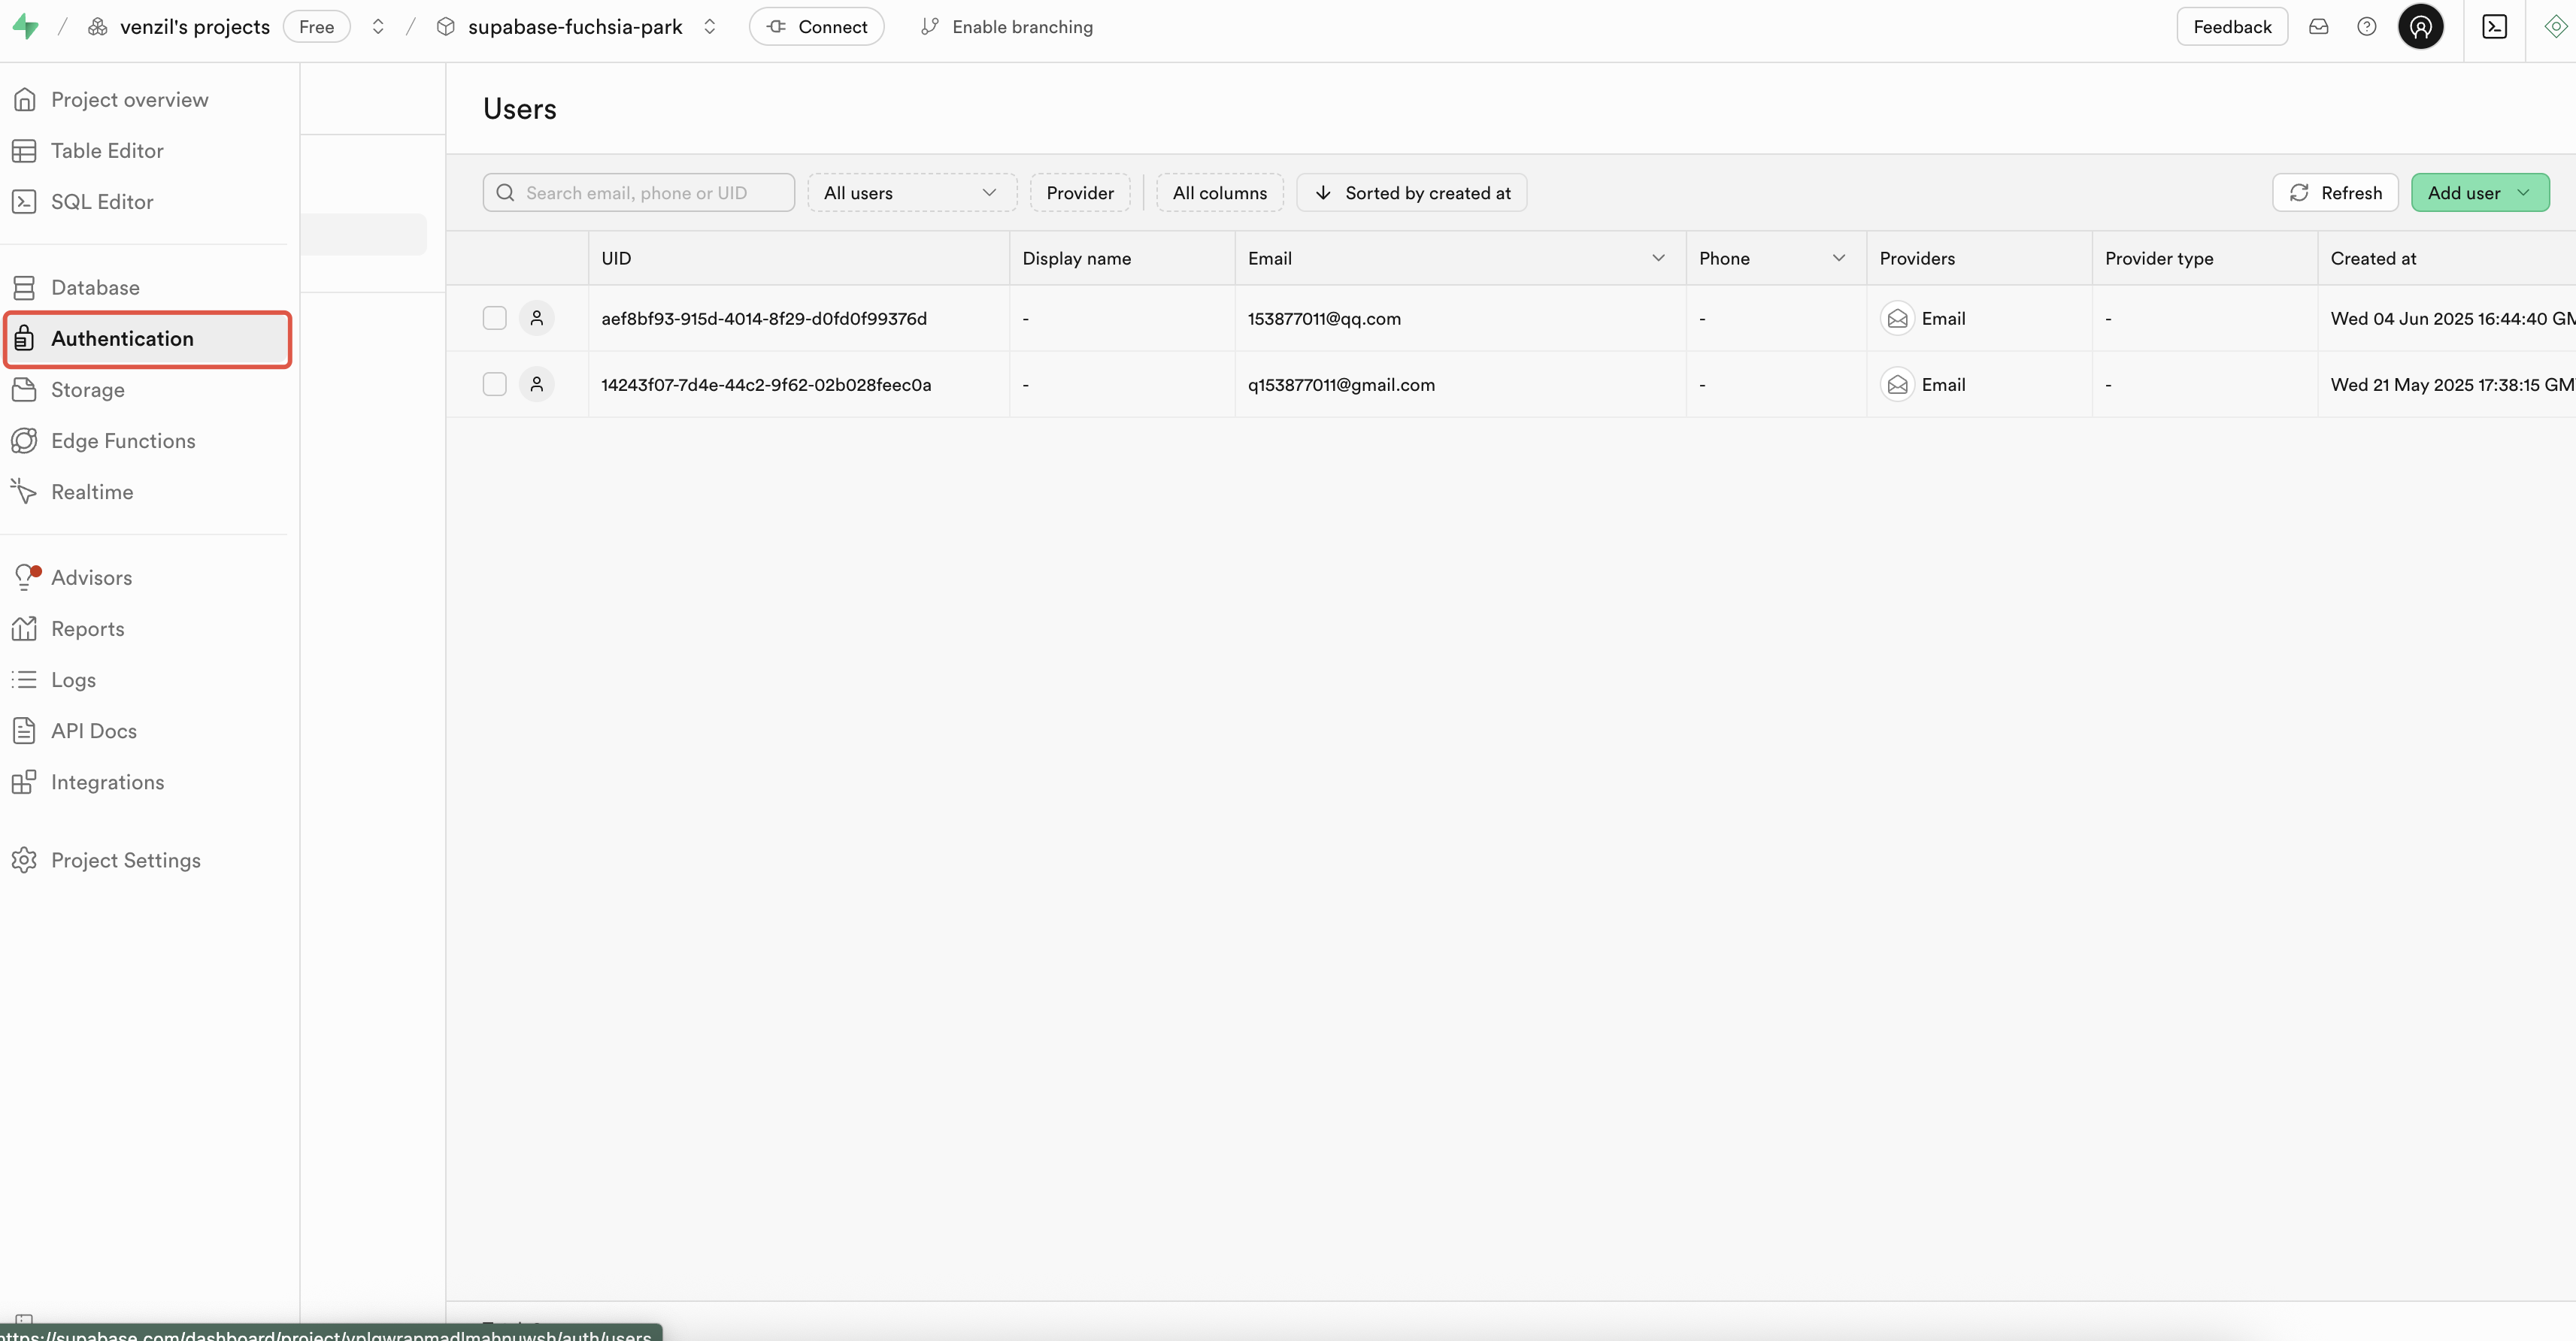Viewport: 2576px width, 1341px height.
Task: Click the Supabase logo icon
Action: point(26,27)
